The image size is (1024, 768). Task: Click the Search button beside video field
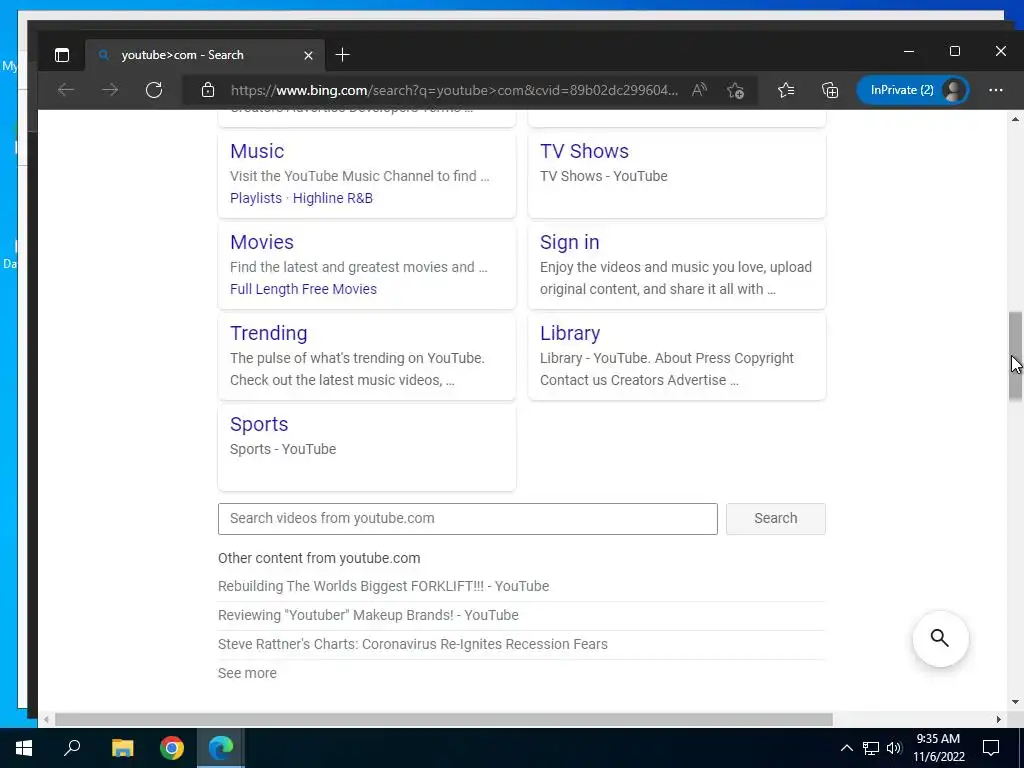pos(775,519)
